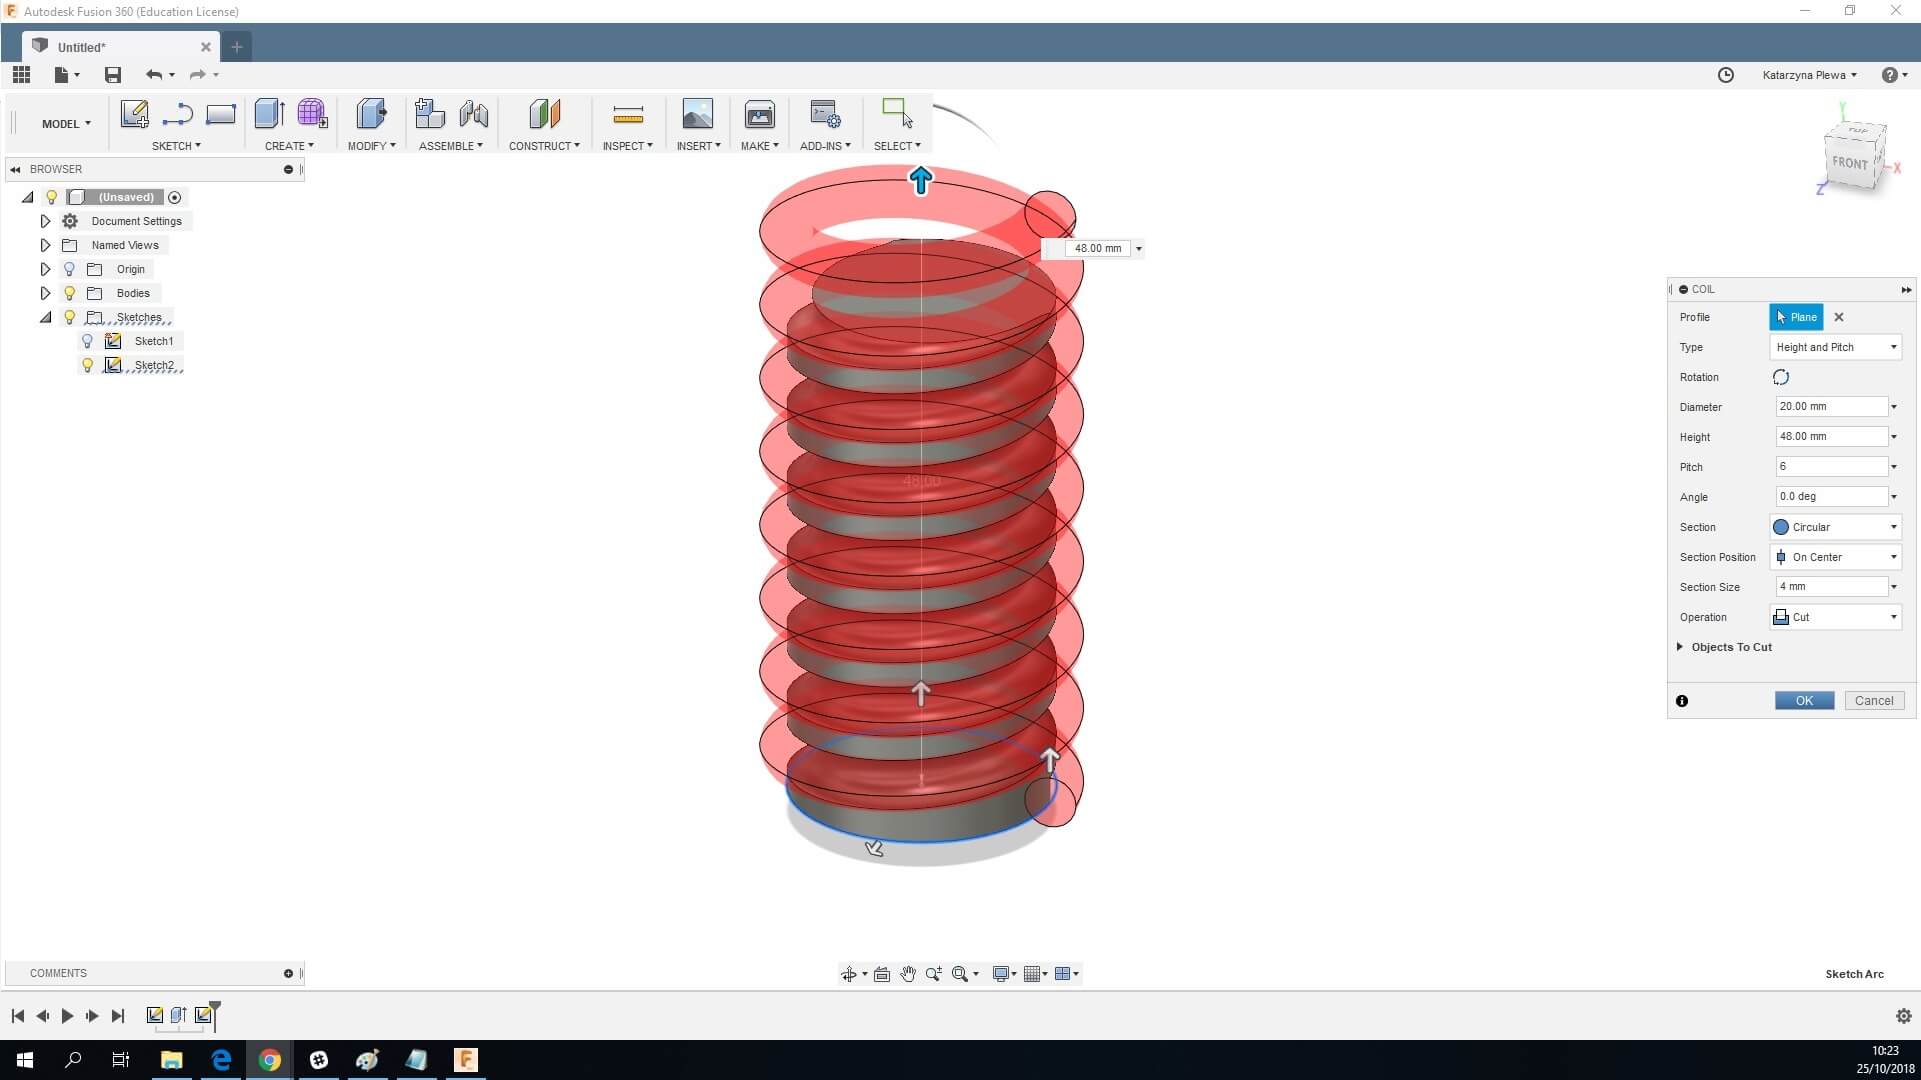Select the sketch Rectangle tool icon

(x=220, y=114)
